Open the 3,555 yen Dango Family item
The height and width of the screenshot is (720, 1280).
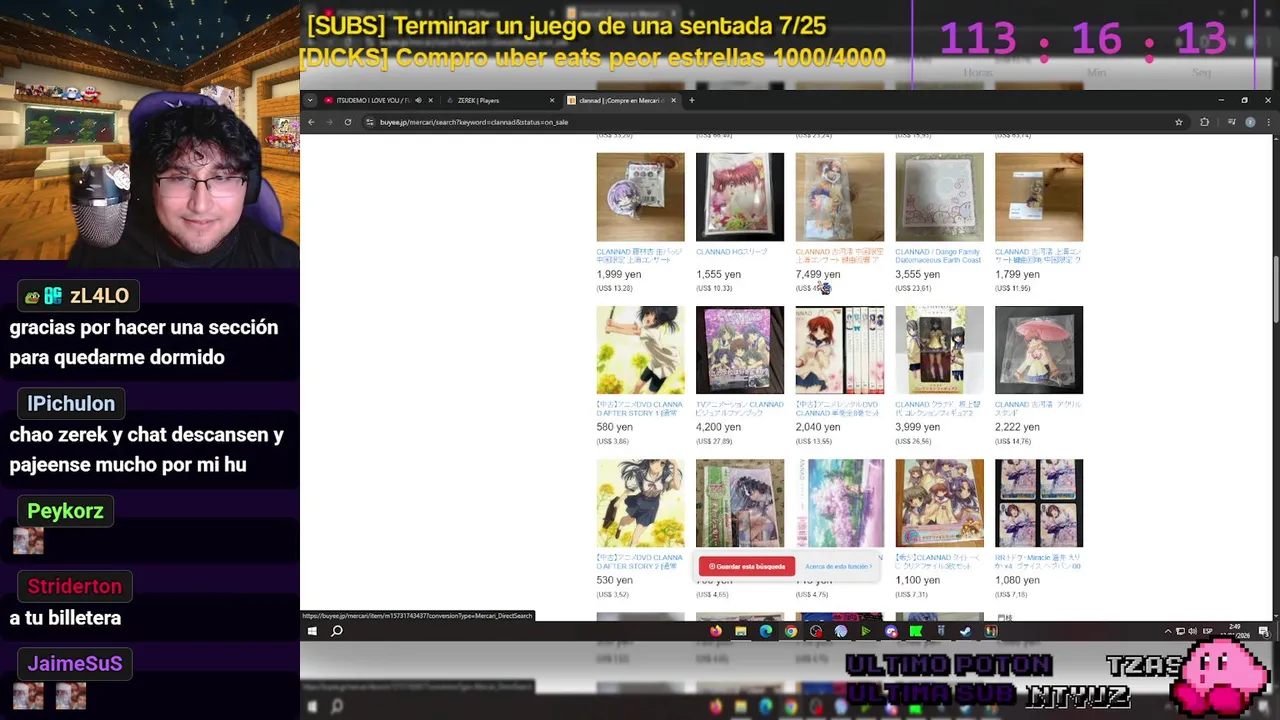(x=939, y=197)
